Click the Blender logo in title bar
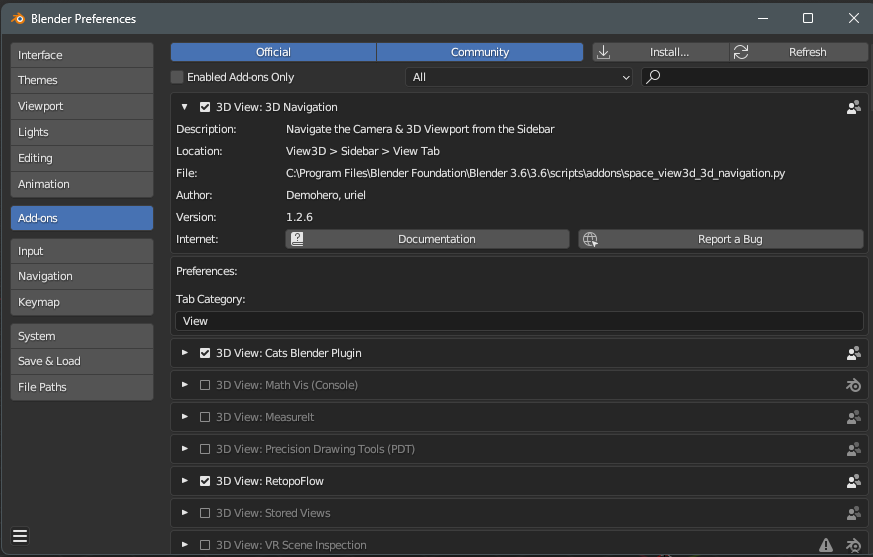 (x=18, y=18)
